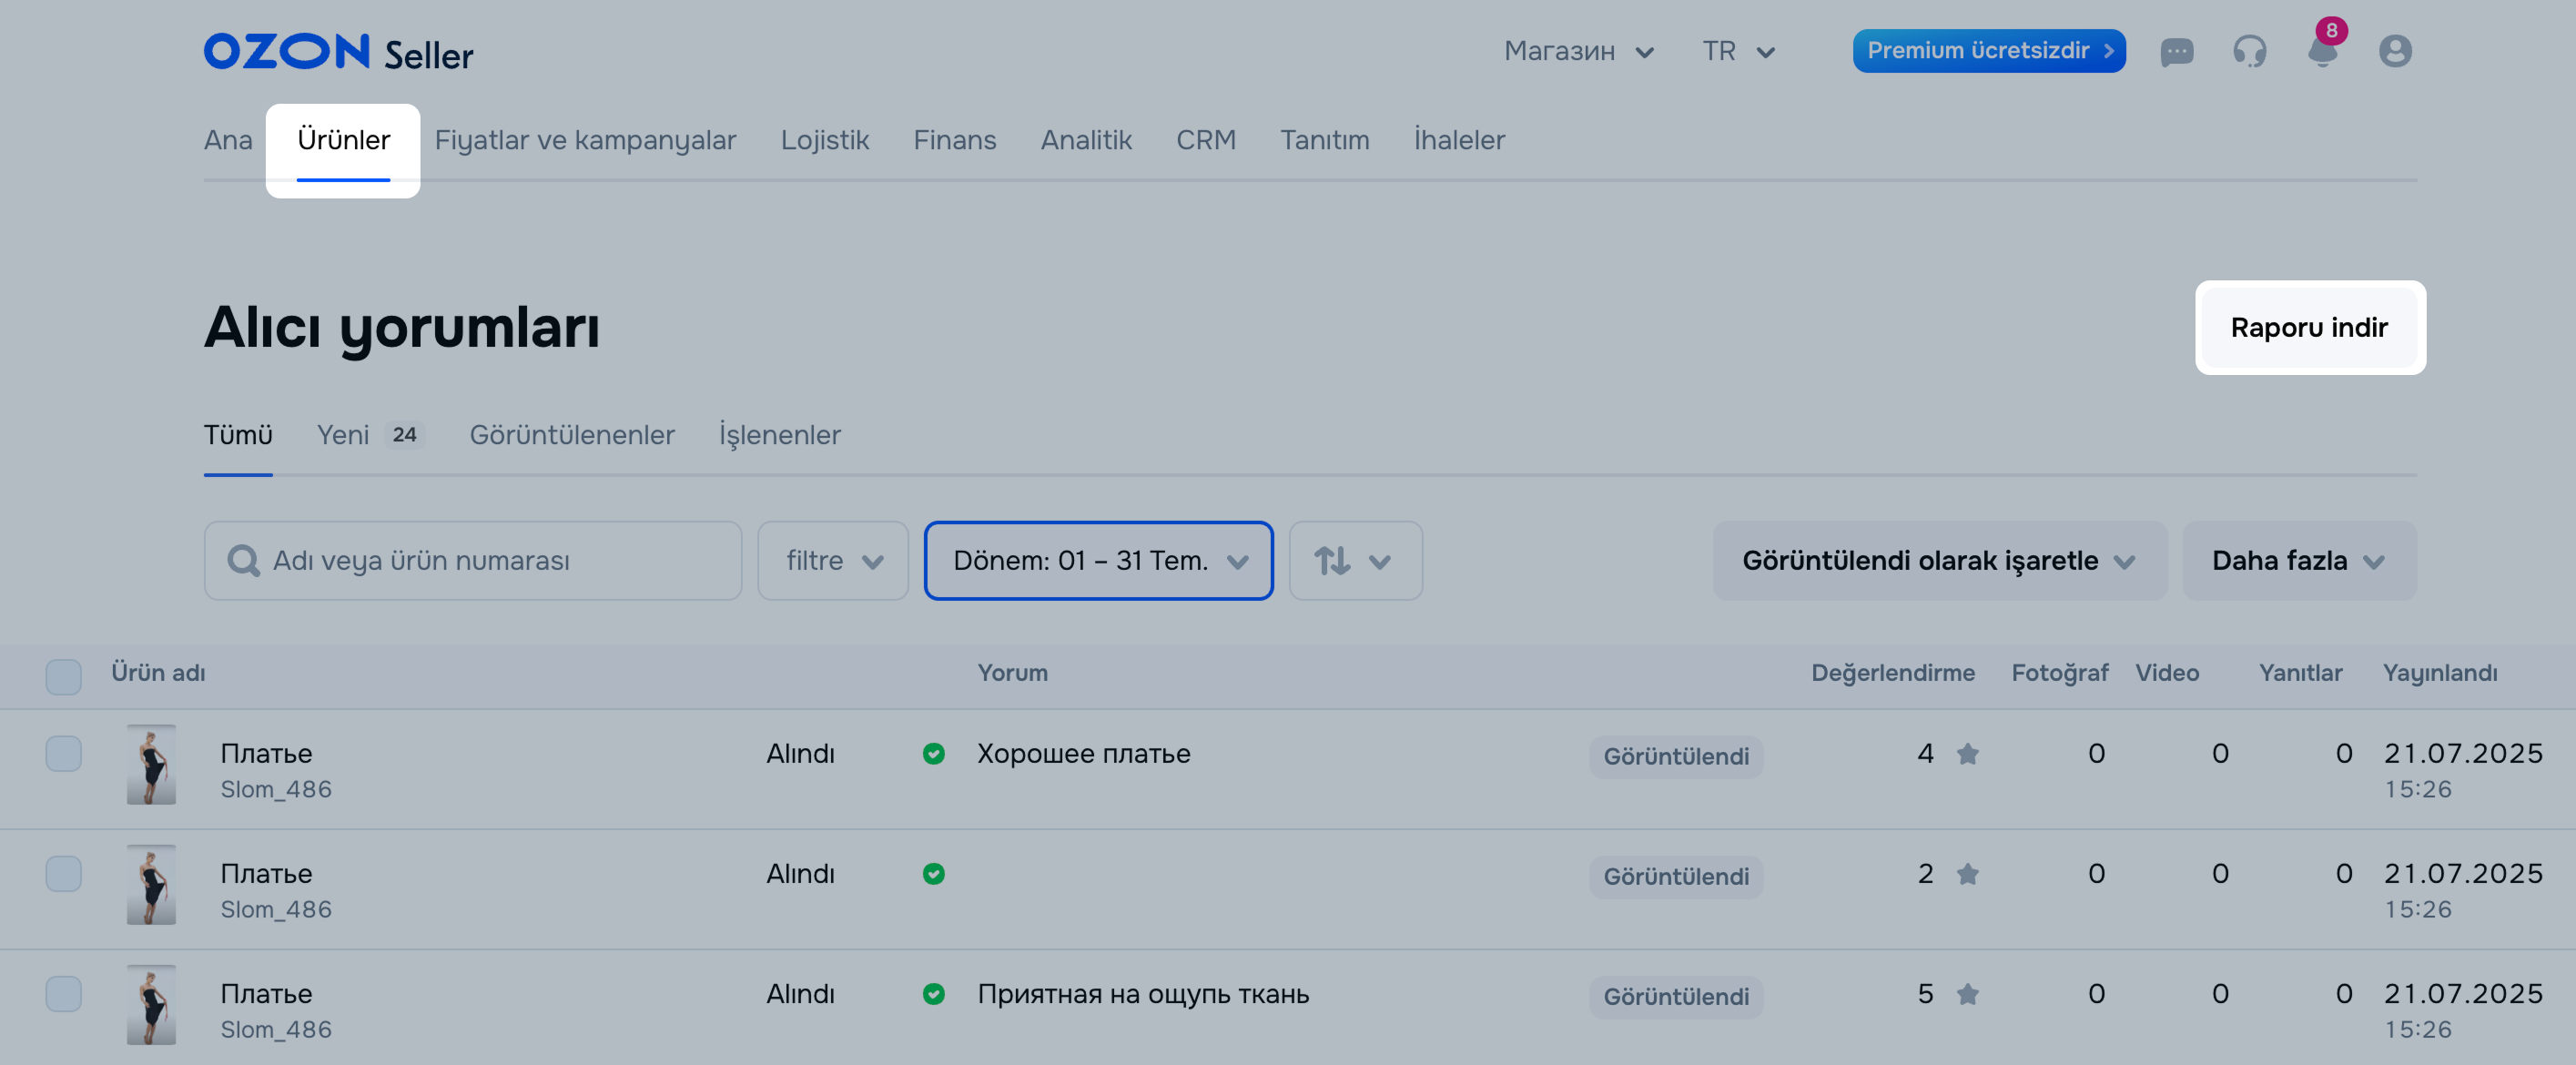Switch to the Tümü tab
Screen dimensions: 2576x1065
[x=238, y=435]
